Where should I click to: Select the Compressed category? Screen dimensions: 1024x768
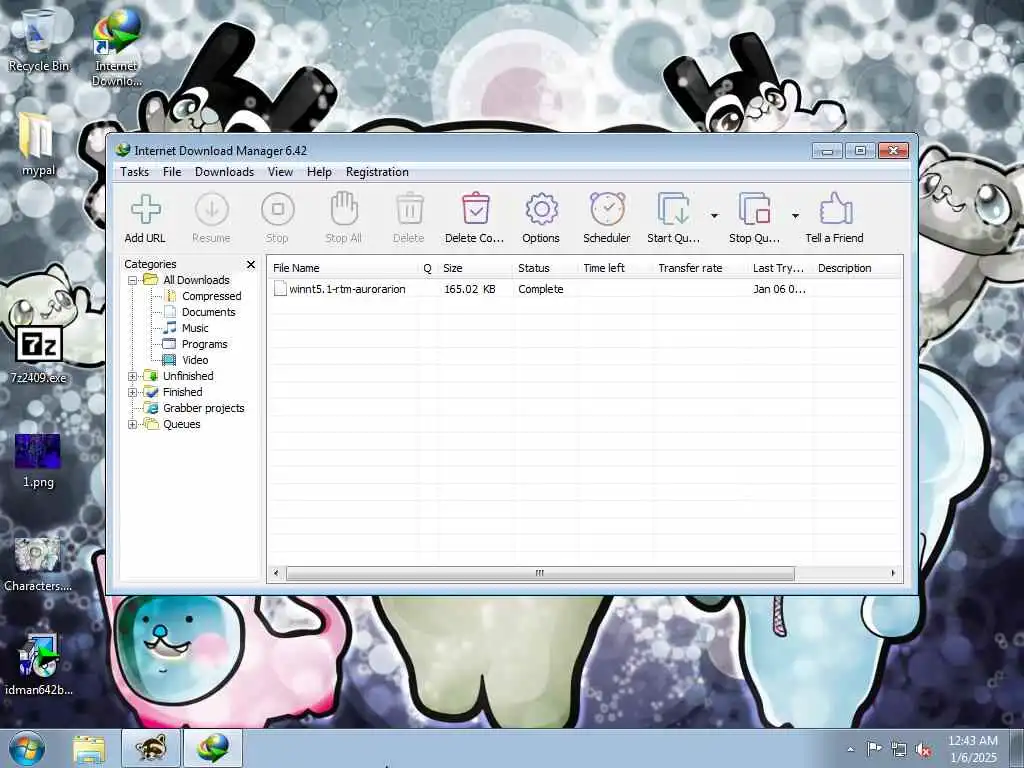212,296
